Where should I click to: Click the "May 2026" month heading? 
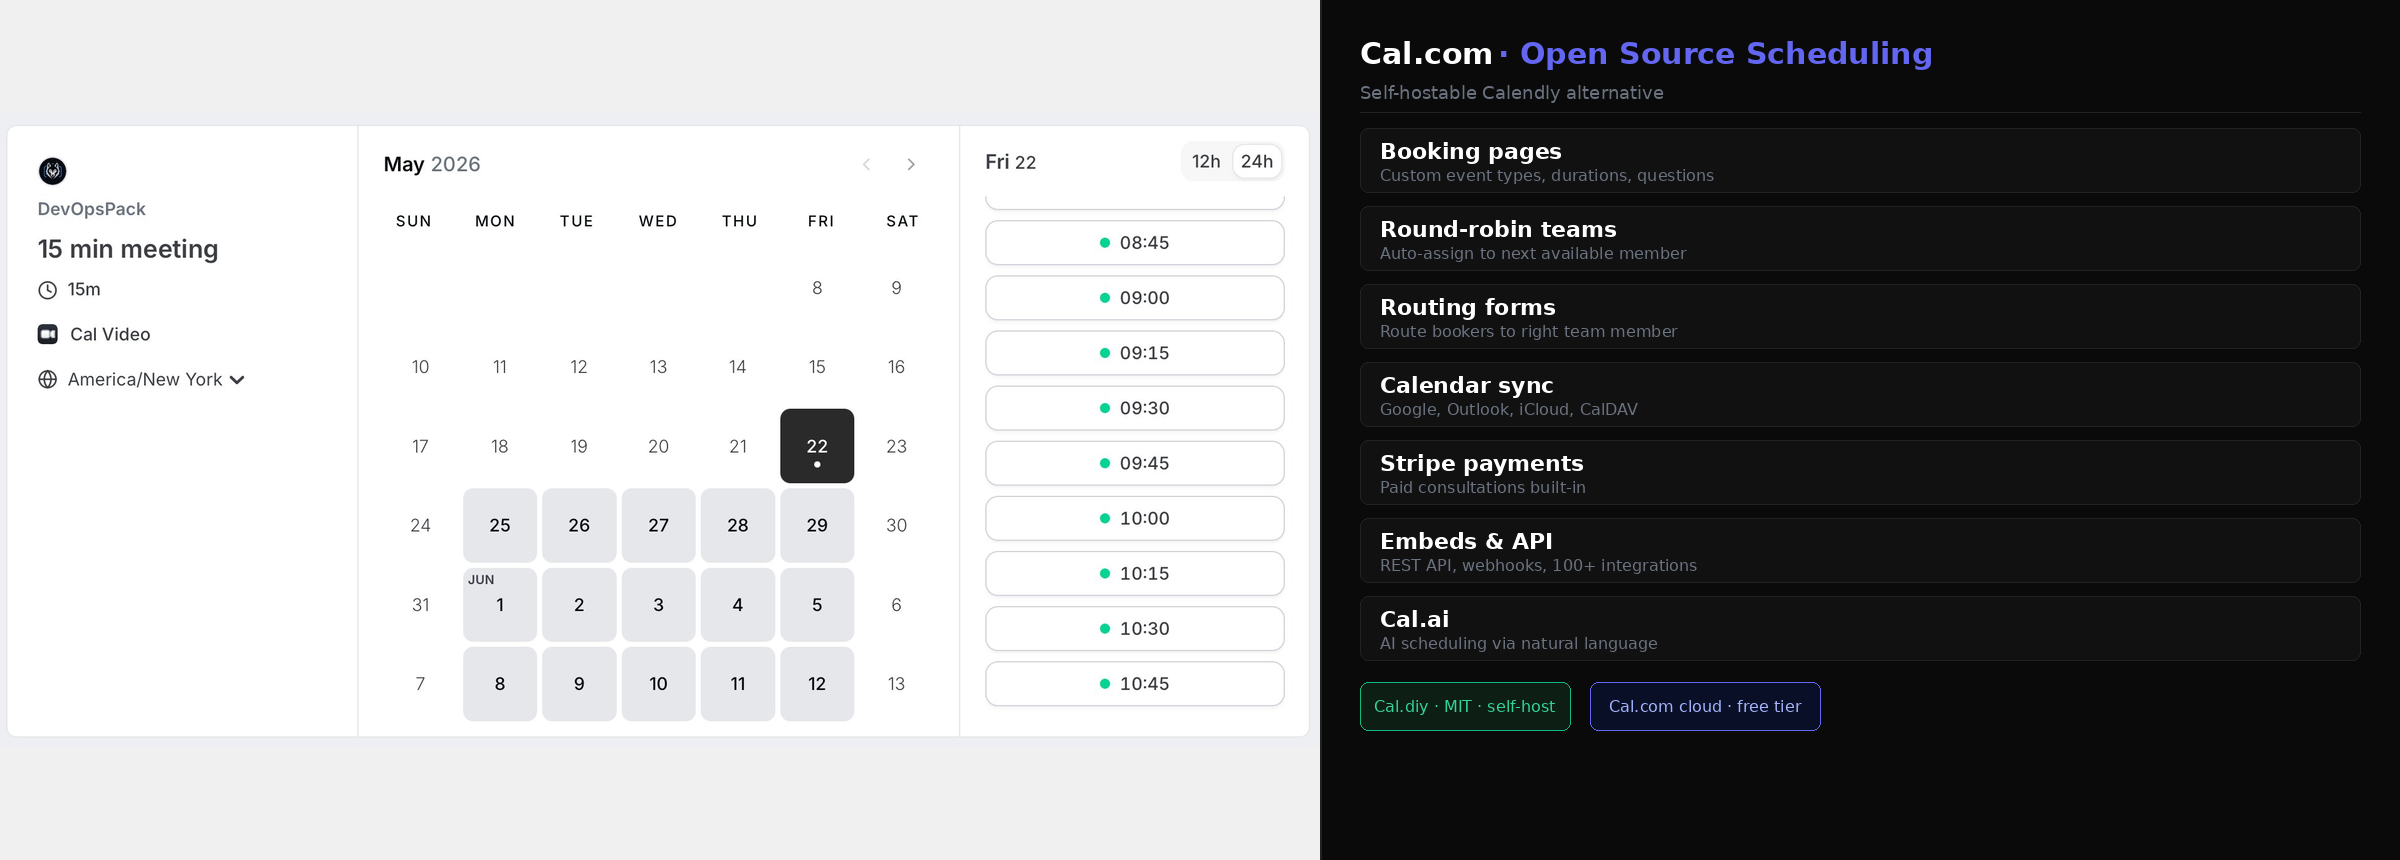432,164
